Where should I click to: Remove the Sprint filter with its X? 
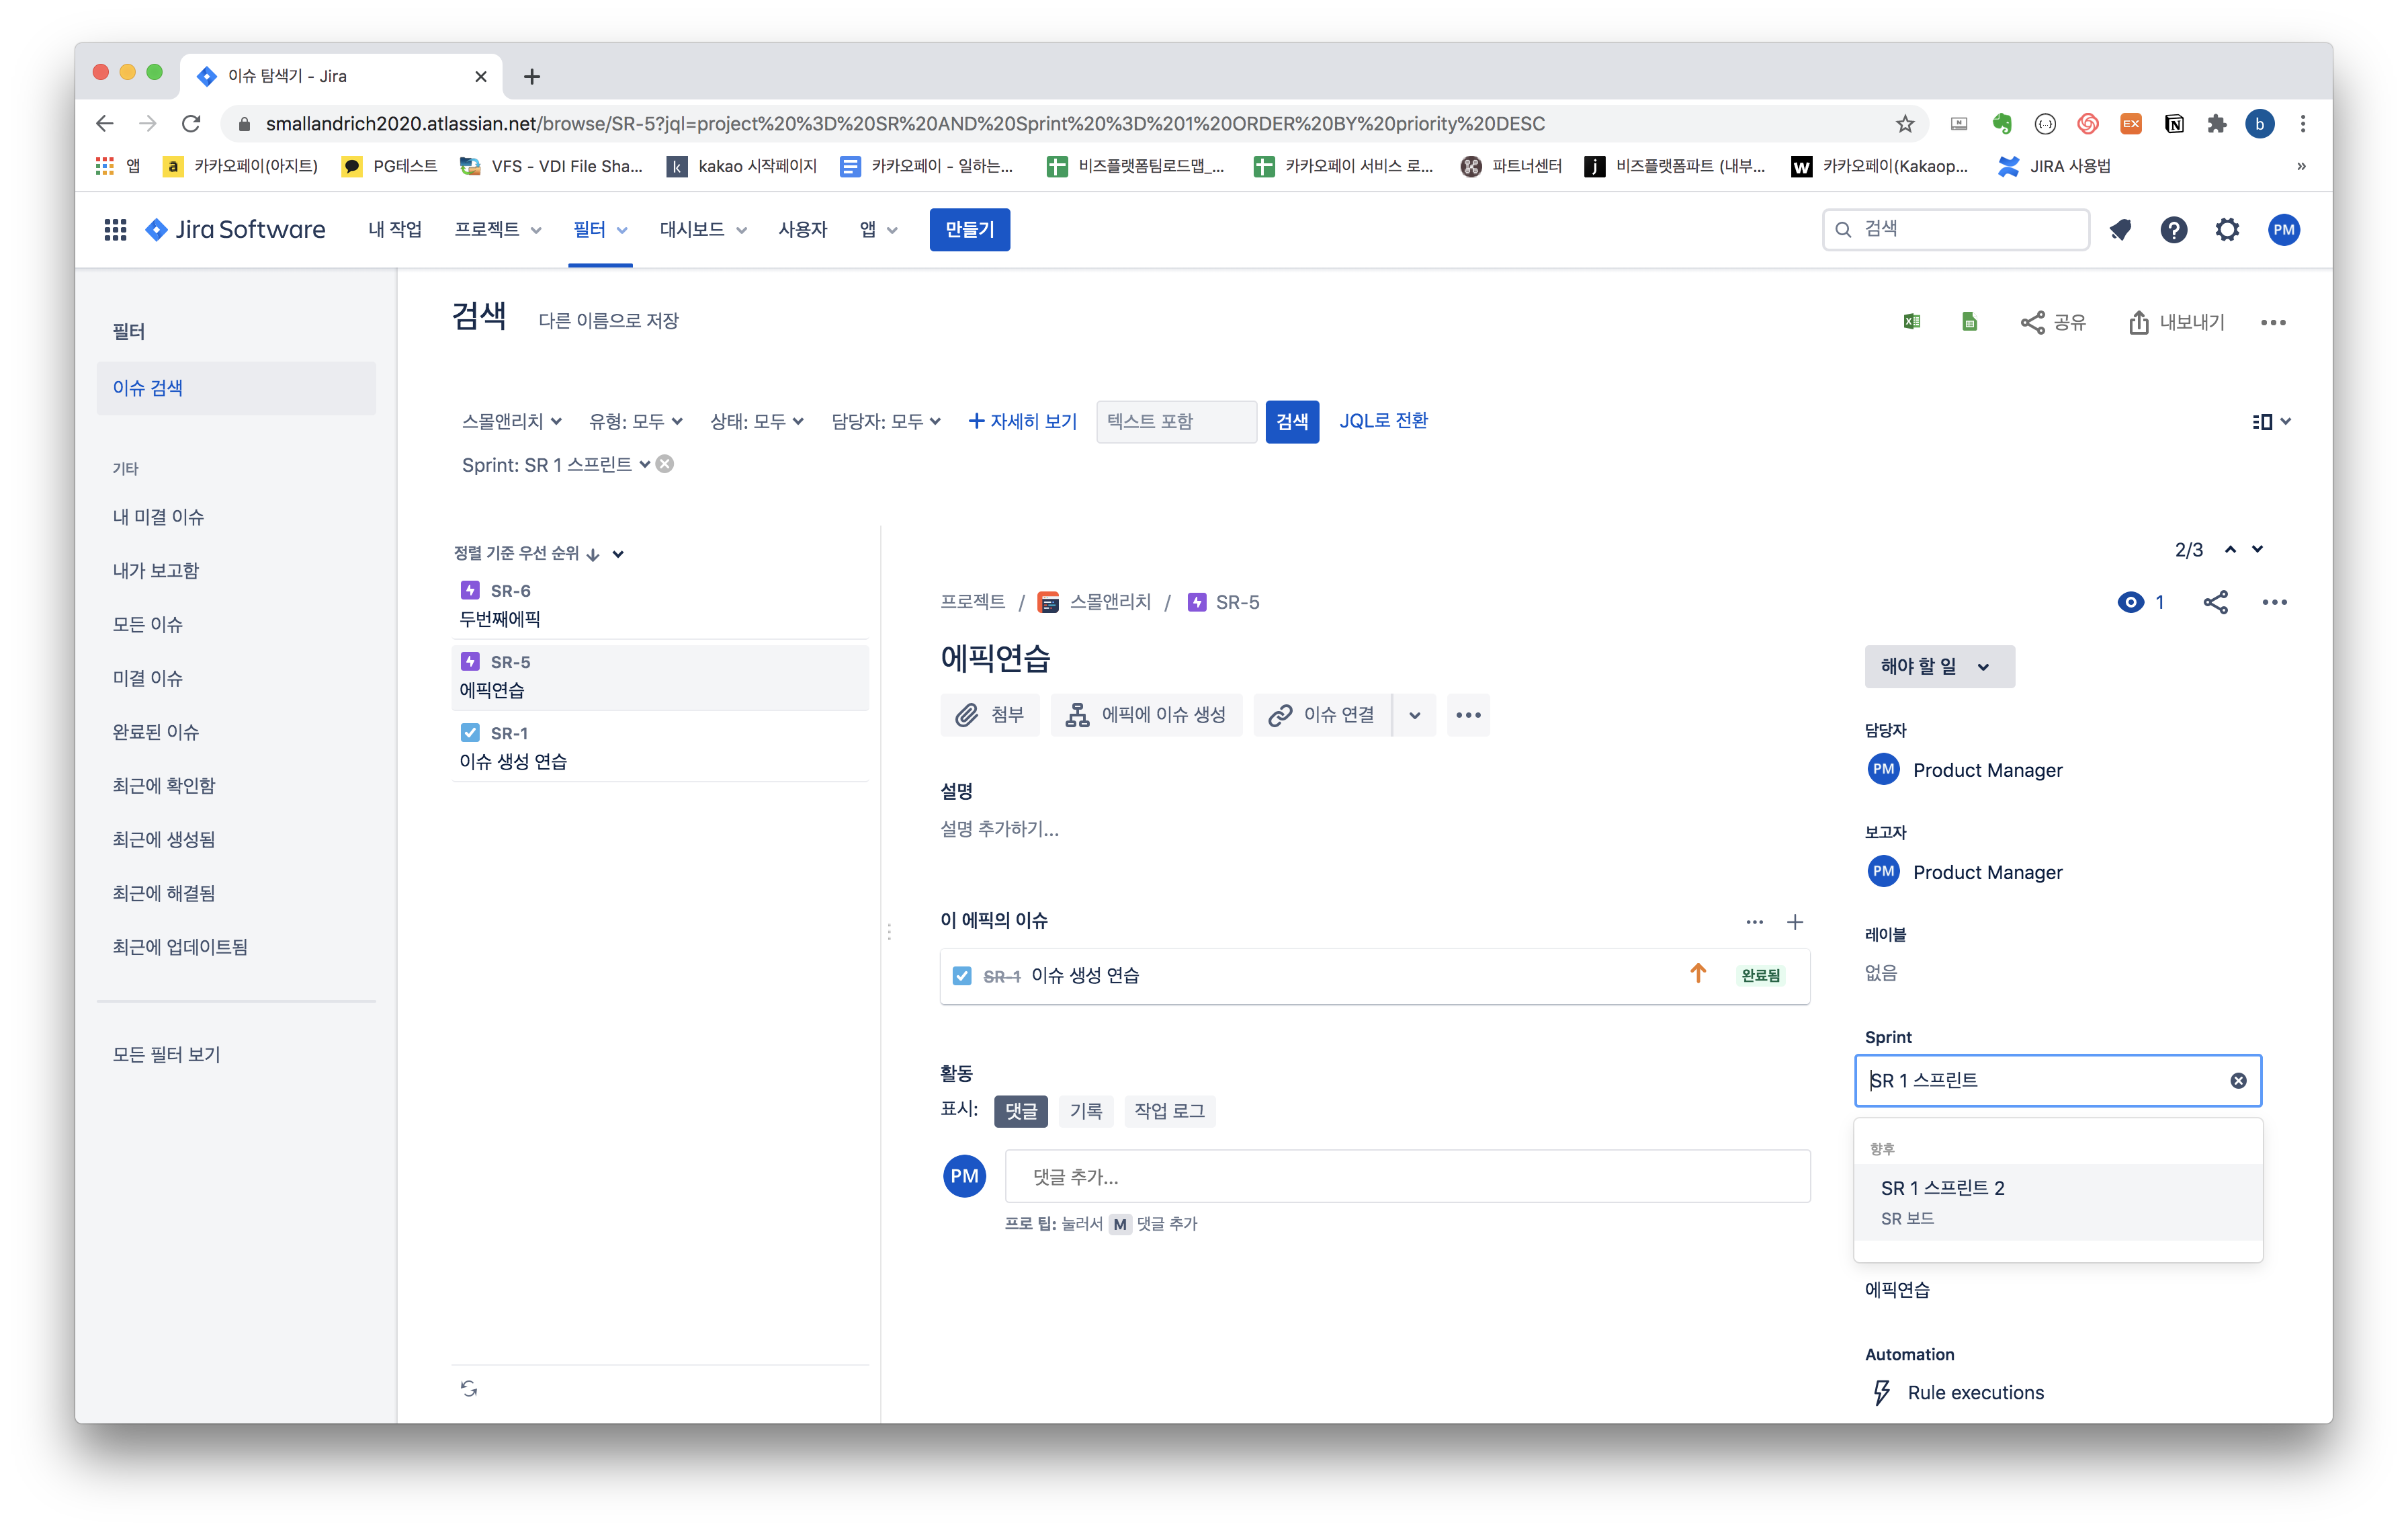coord(665,464)
